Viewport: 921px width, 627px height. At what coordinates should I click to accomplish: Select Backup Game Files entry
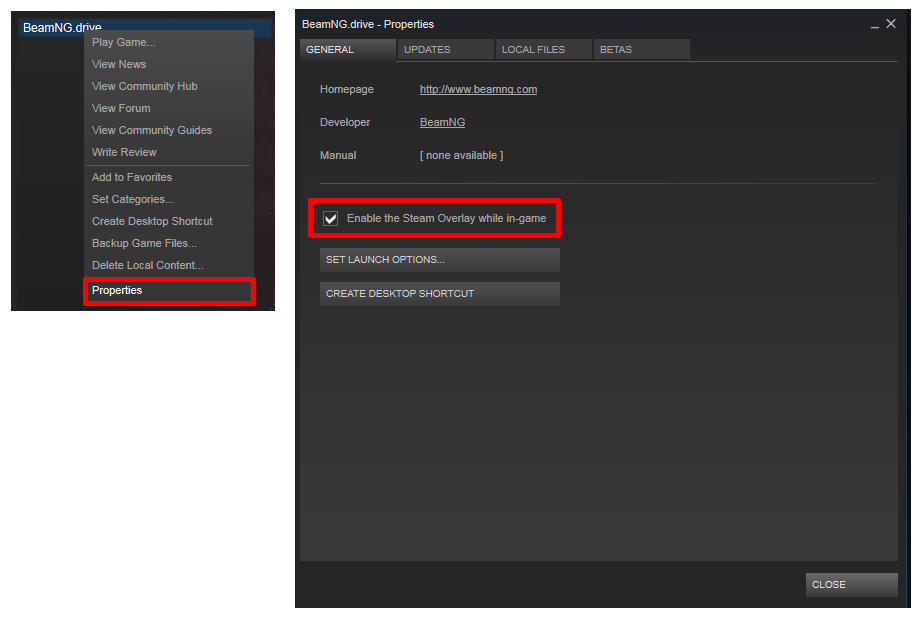click(169, 243)
